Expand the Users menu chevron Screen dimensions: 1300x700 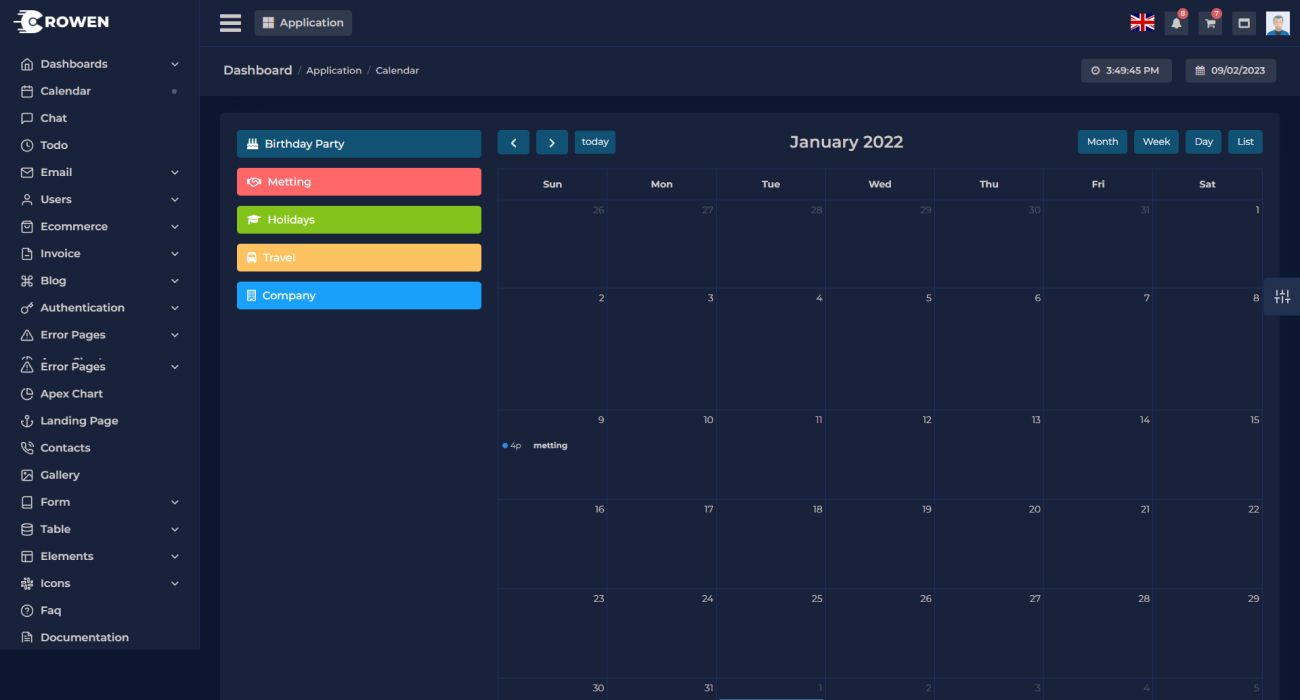[x=175, y=199]
